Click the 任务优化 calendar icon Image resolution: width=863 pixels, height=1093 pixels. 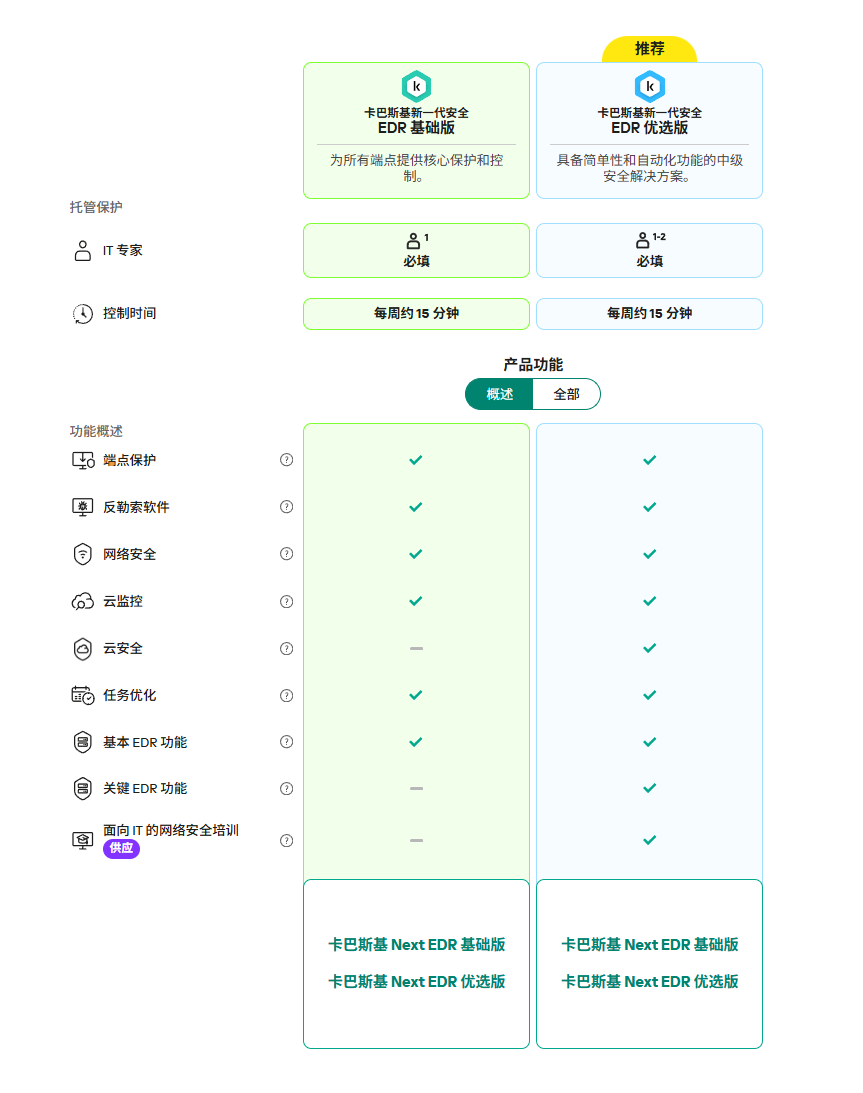82,695
